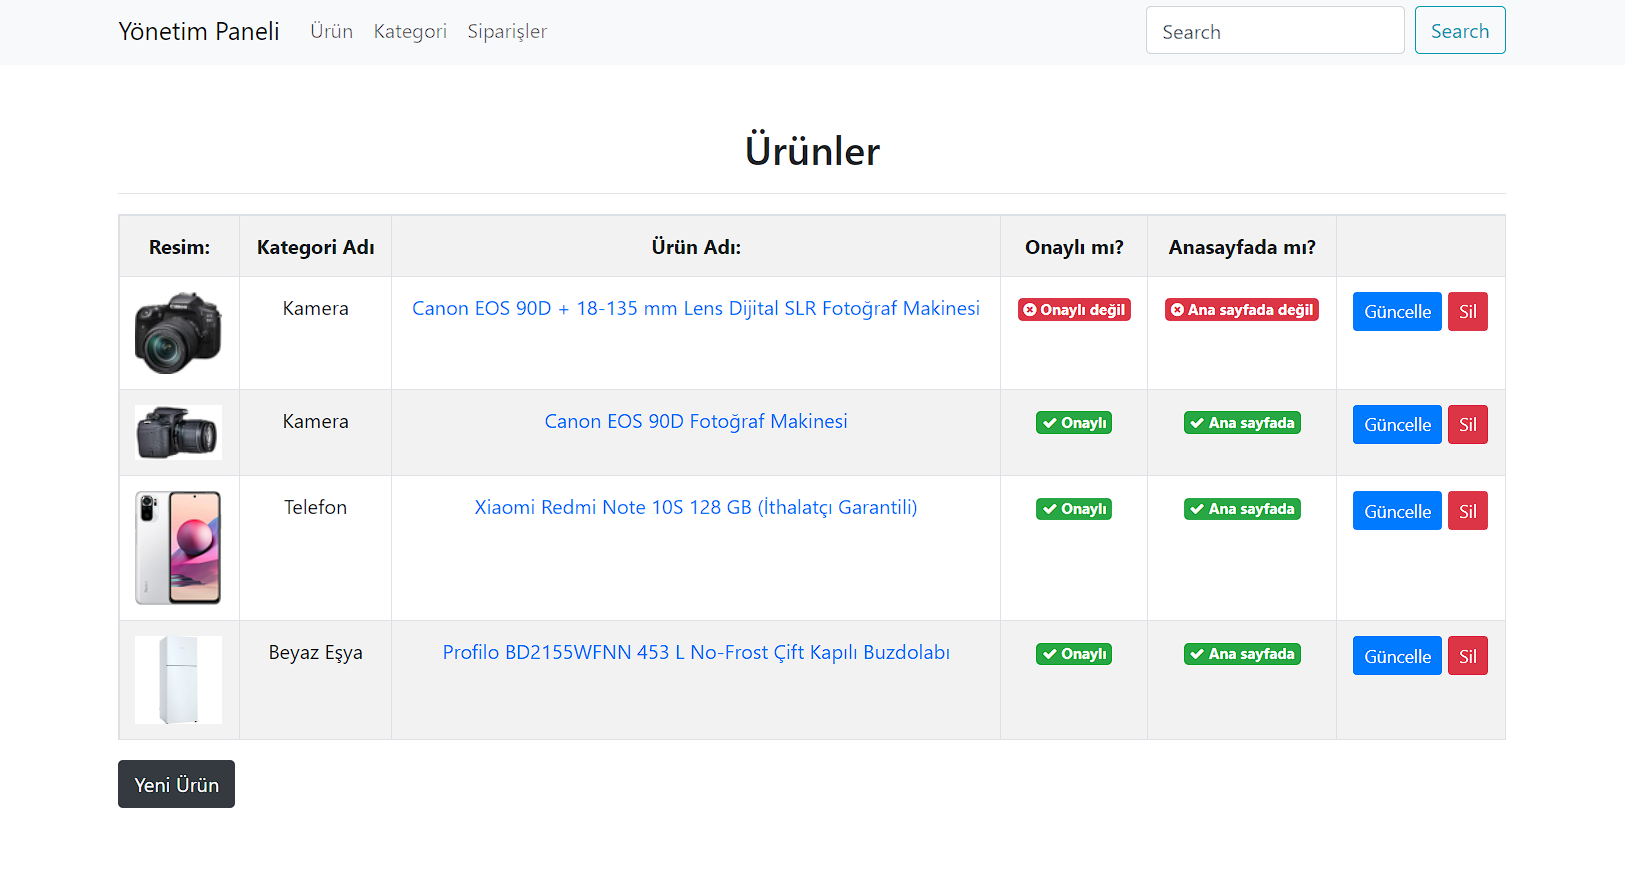Click the Yeni Ürün button

(x=176, y=784)
